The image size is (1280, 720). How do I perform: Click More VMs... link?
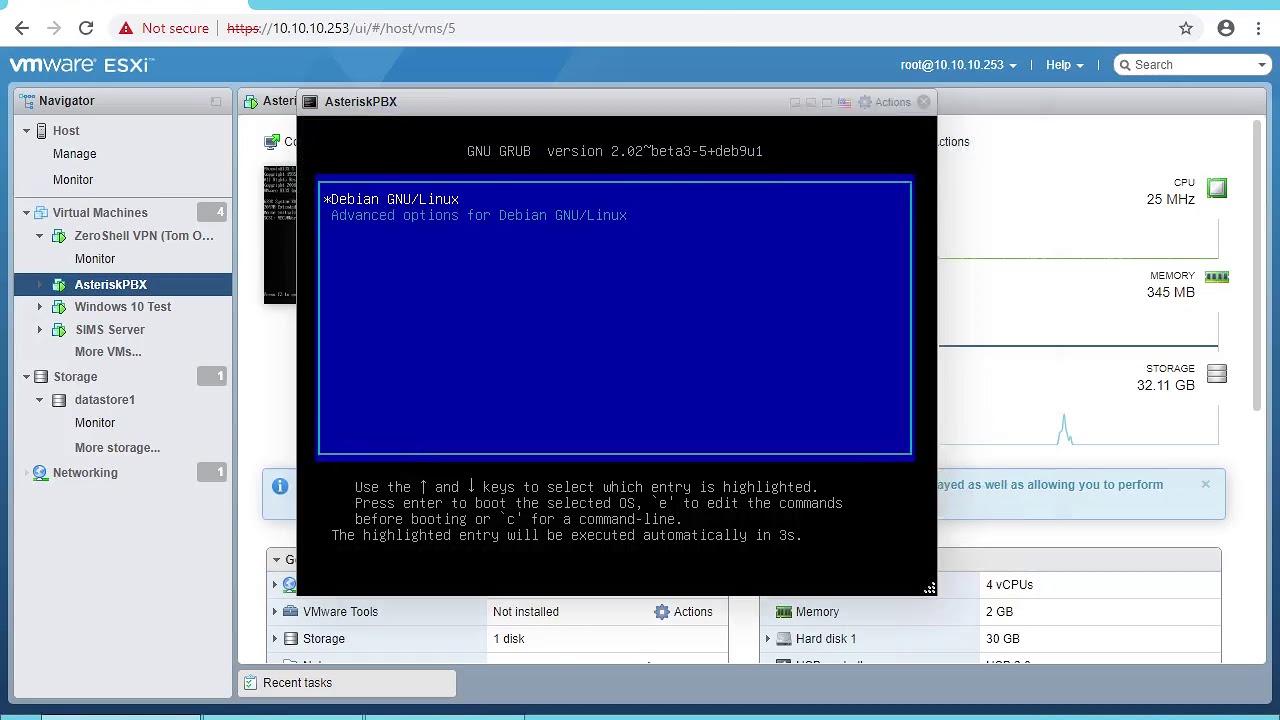point(108,352)
